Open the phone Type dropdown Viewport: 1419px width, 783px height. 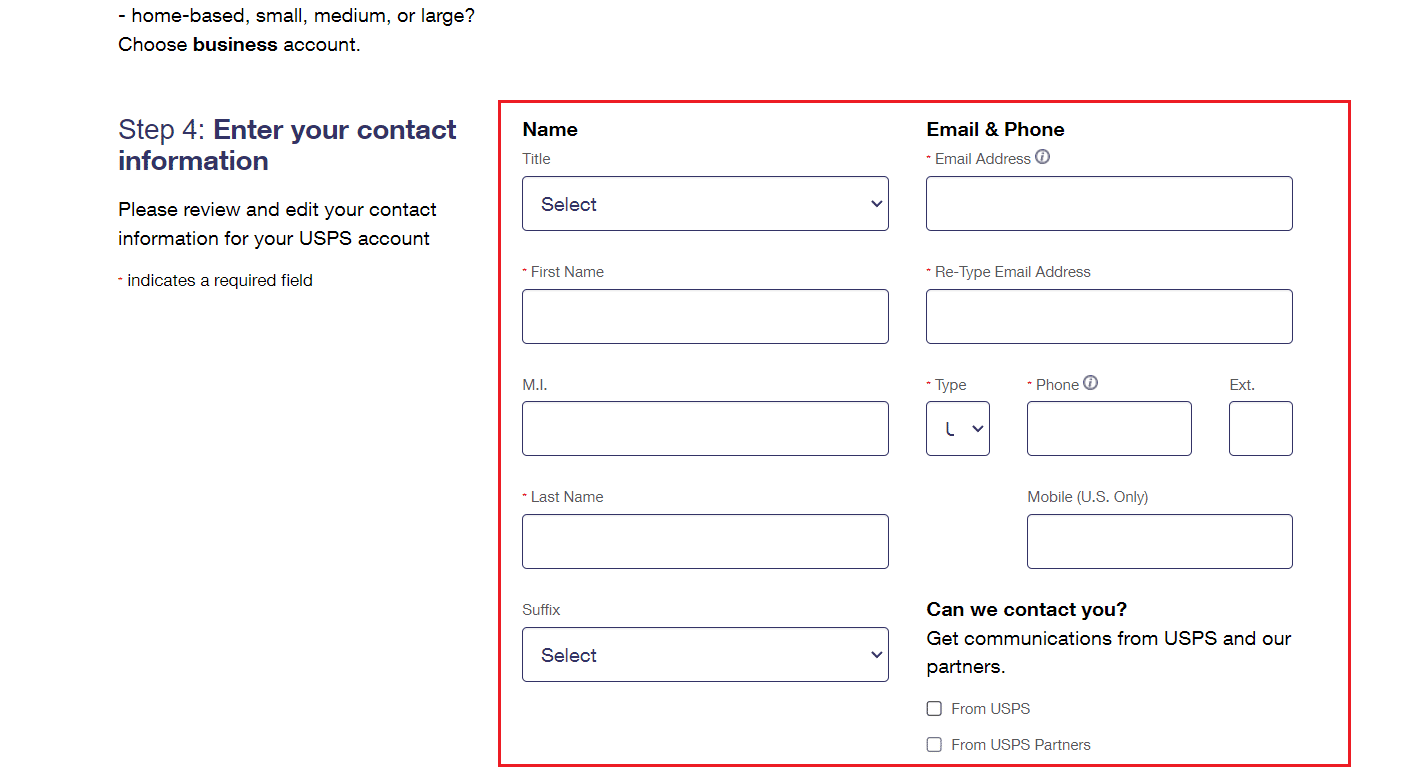[x=957, y=428]
